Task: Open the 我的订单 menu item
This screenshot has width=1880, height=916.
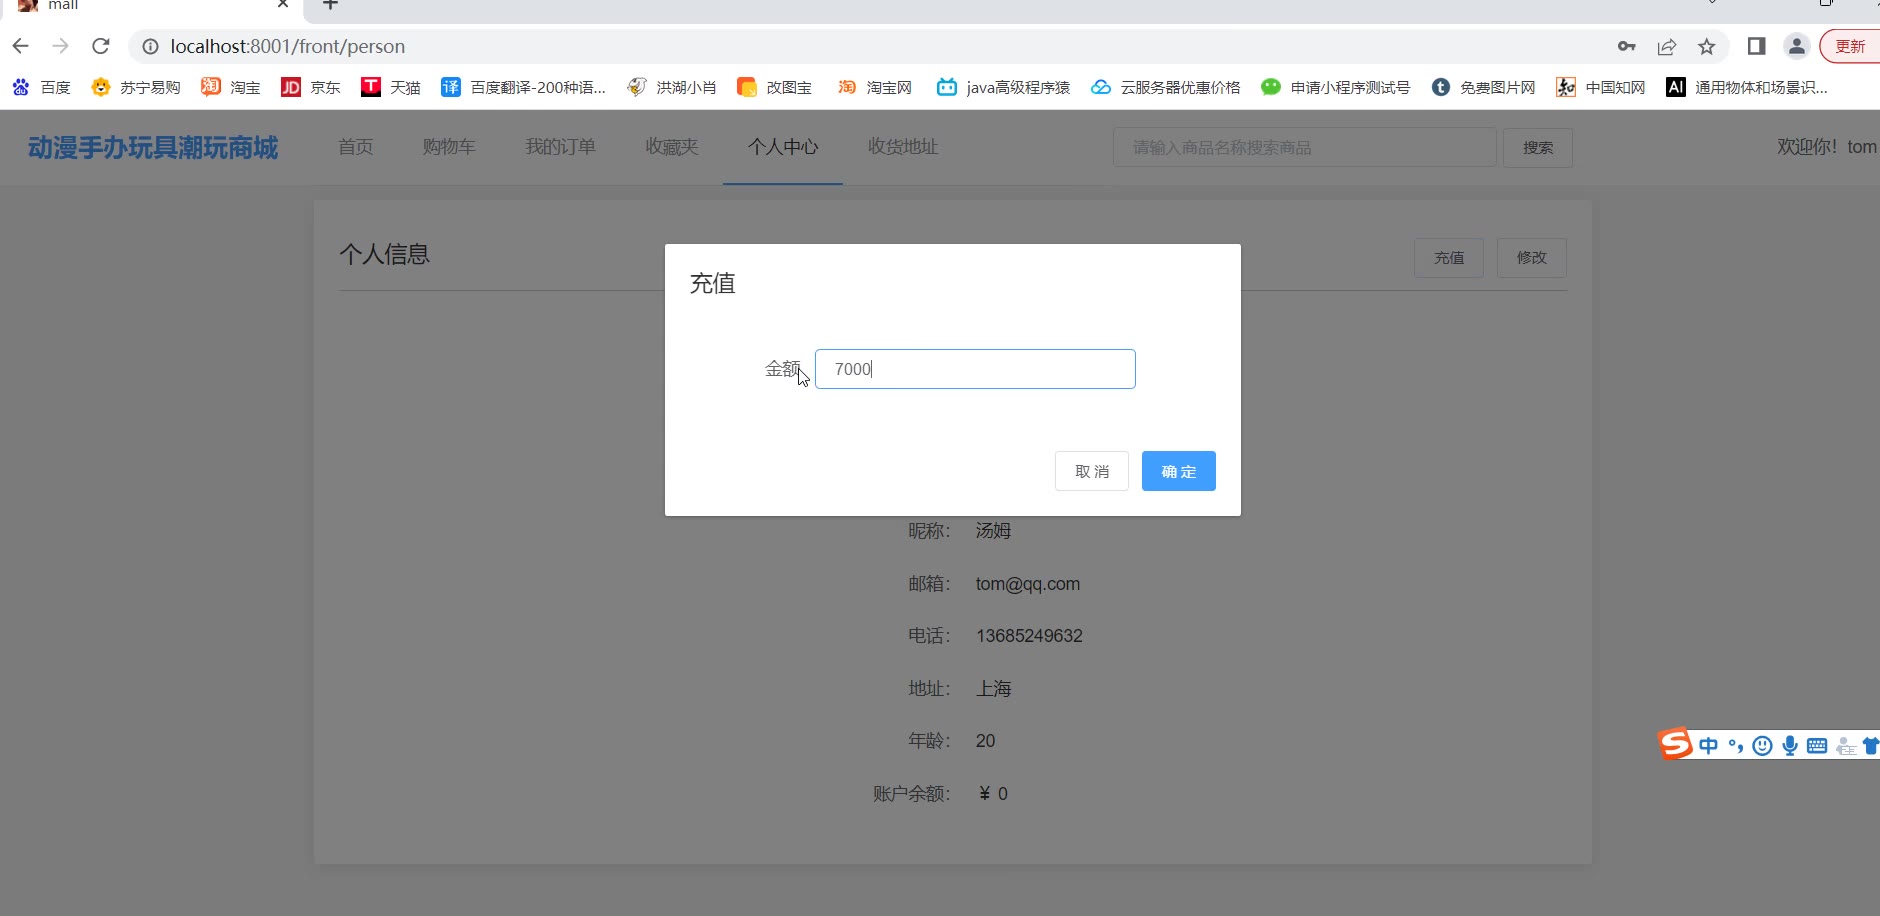Action: pyautogui.click(x=560, y=147)
